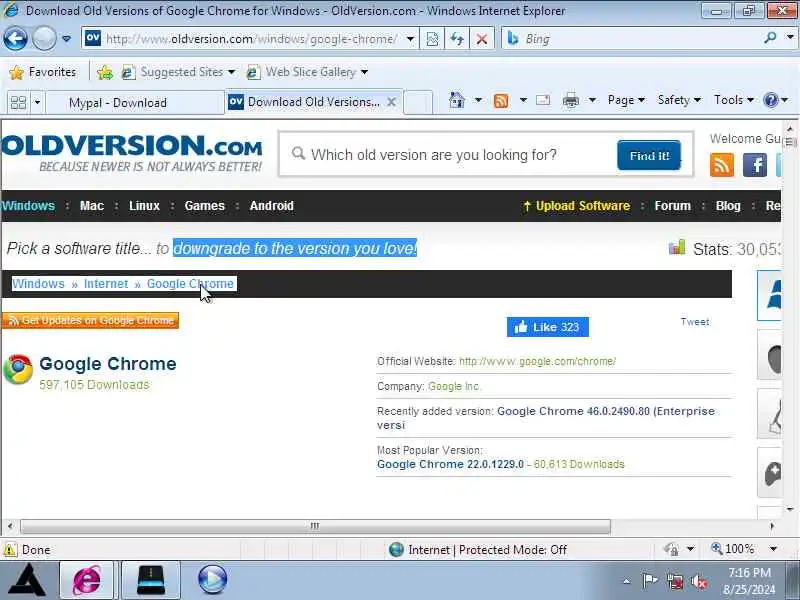Open the search provider dropdown arrow
This screenshot has width=800, height=600.
[790, 37]
